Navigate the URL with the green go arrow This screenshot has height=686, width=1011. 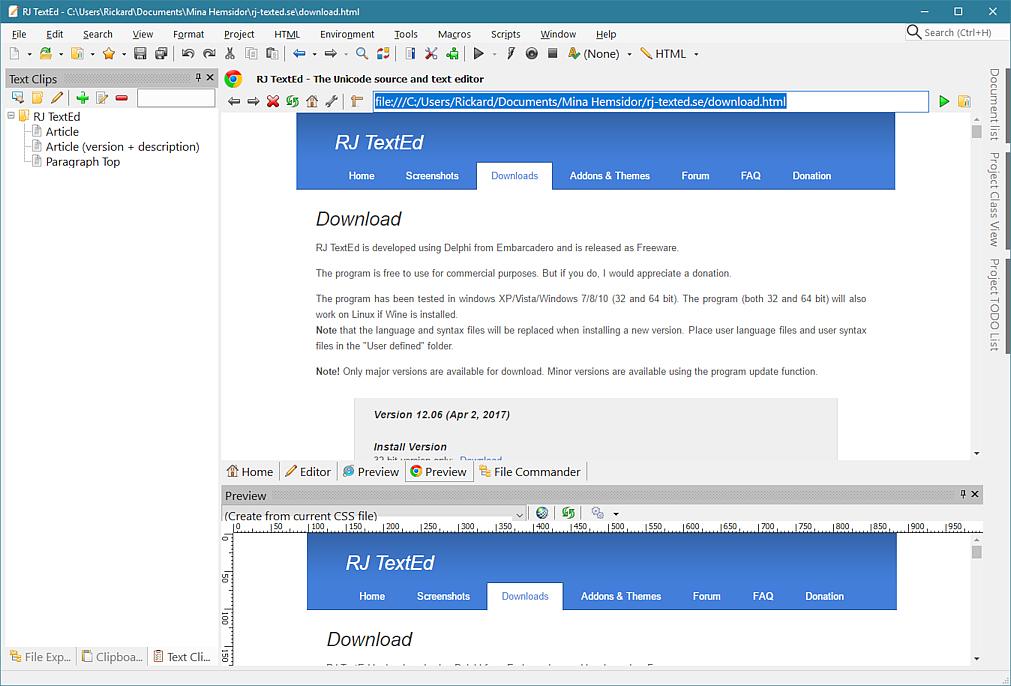944,101
